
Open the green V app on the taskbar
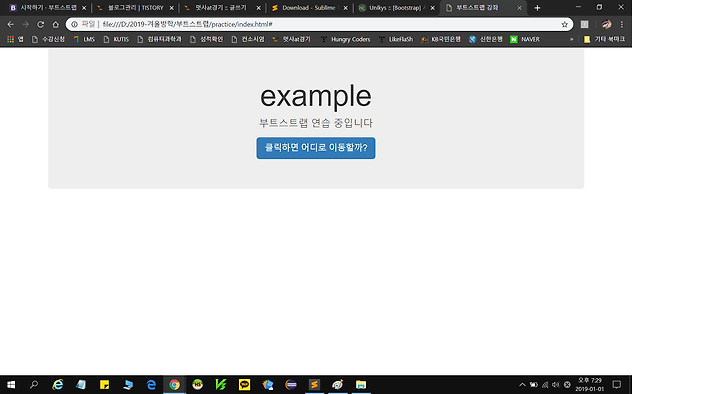[x=221, y=384]
